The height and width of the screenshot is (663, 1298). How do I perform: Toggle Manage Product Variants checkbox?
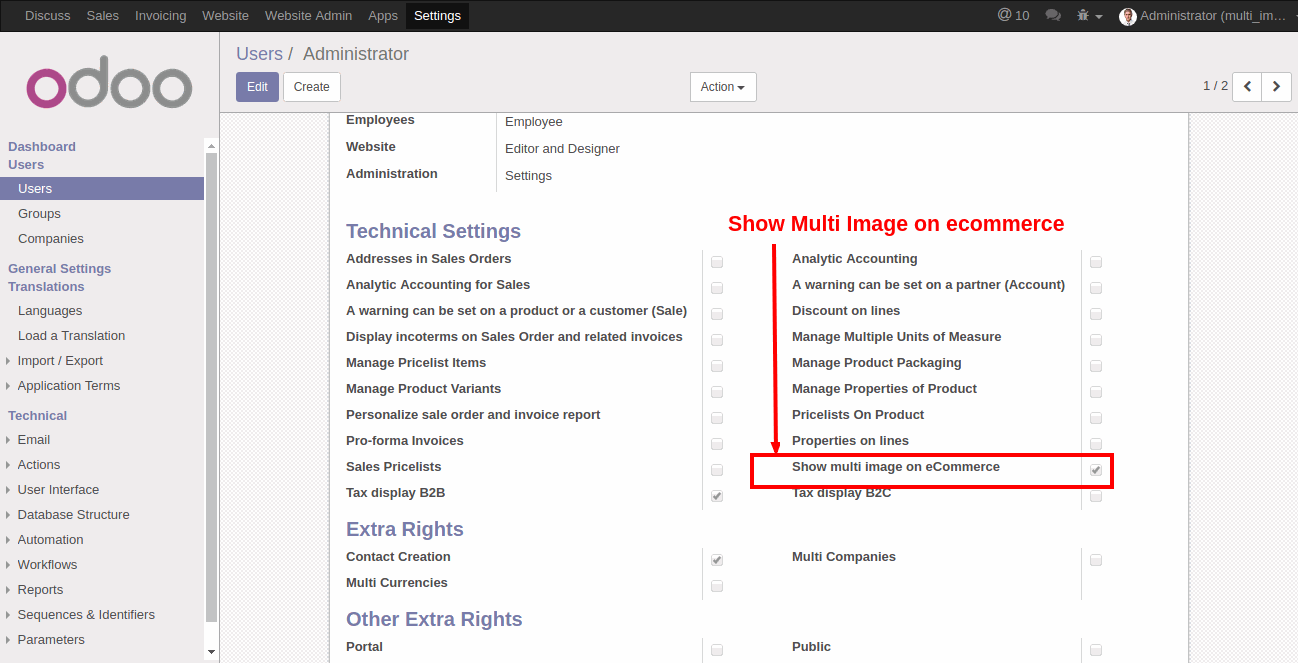pos(717,392)
